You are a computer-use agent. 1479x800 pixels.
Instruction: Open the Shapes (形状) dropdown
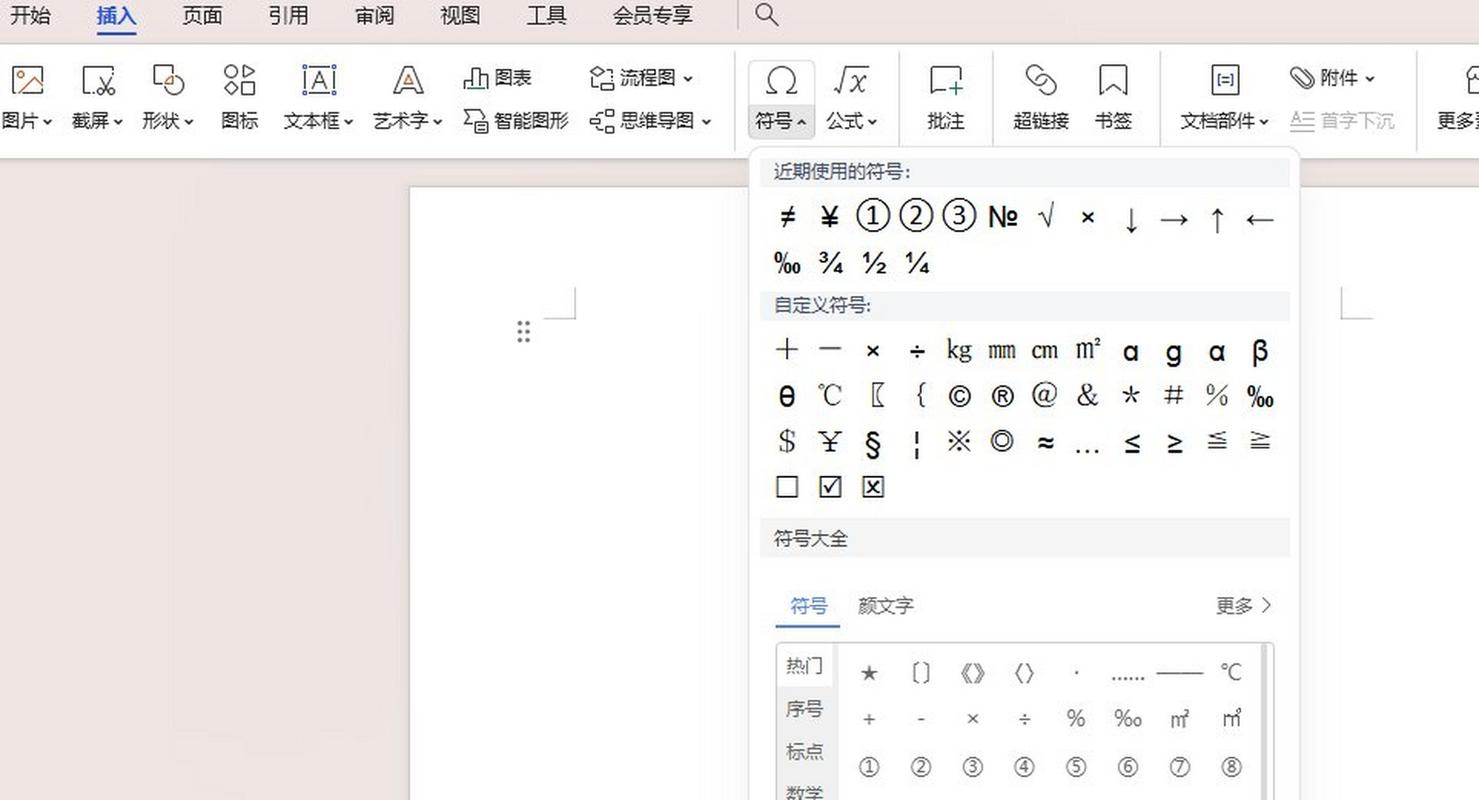[167, 120]
